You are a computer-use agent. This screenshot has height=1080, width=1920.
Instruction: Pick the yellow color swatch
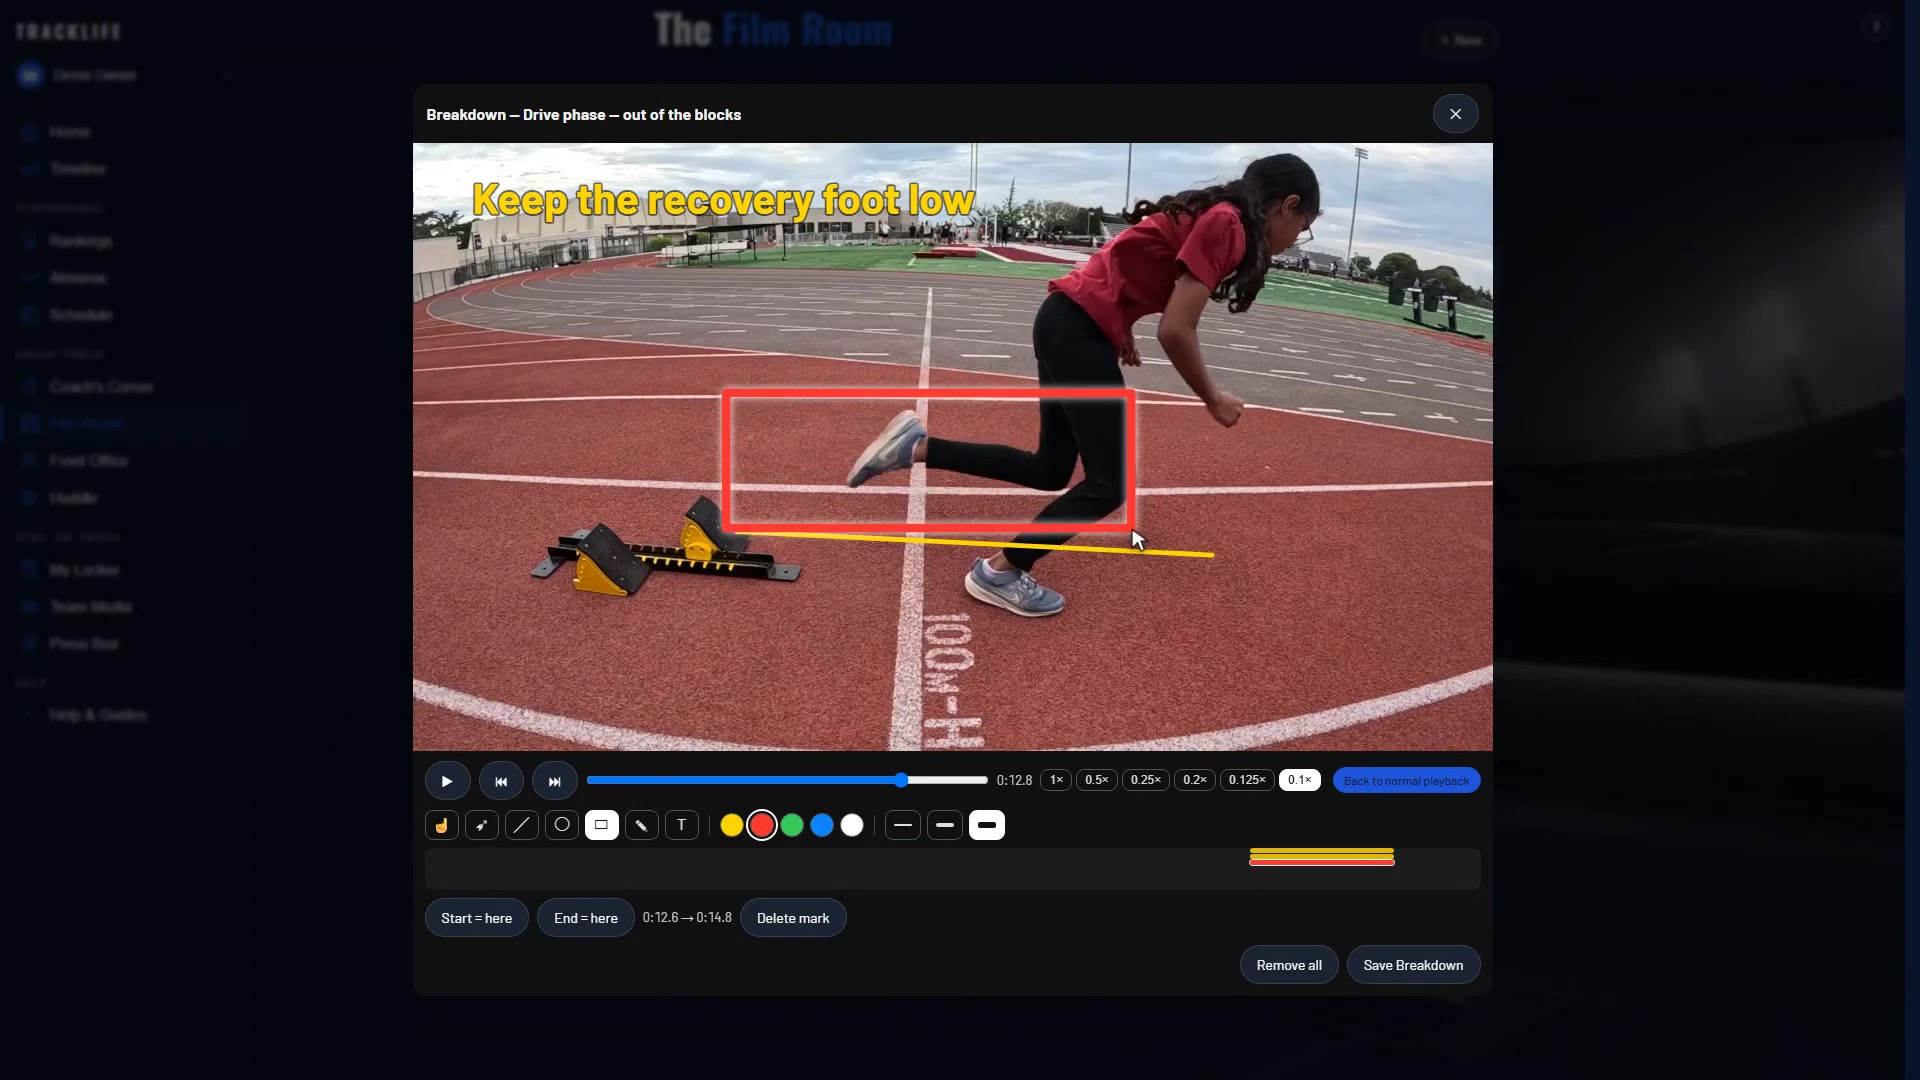[x=732, y=825]
